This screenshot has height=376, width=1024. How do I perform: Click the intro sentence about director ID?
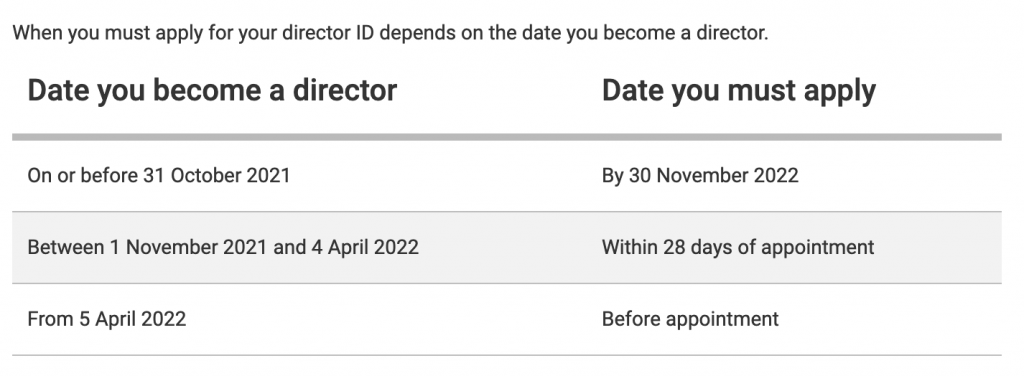[x=390, y=33]
